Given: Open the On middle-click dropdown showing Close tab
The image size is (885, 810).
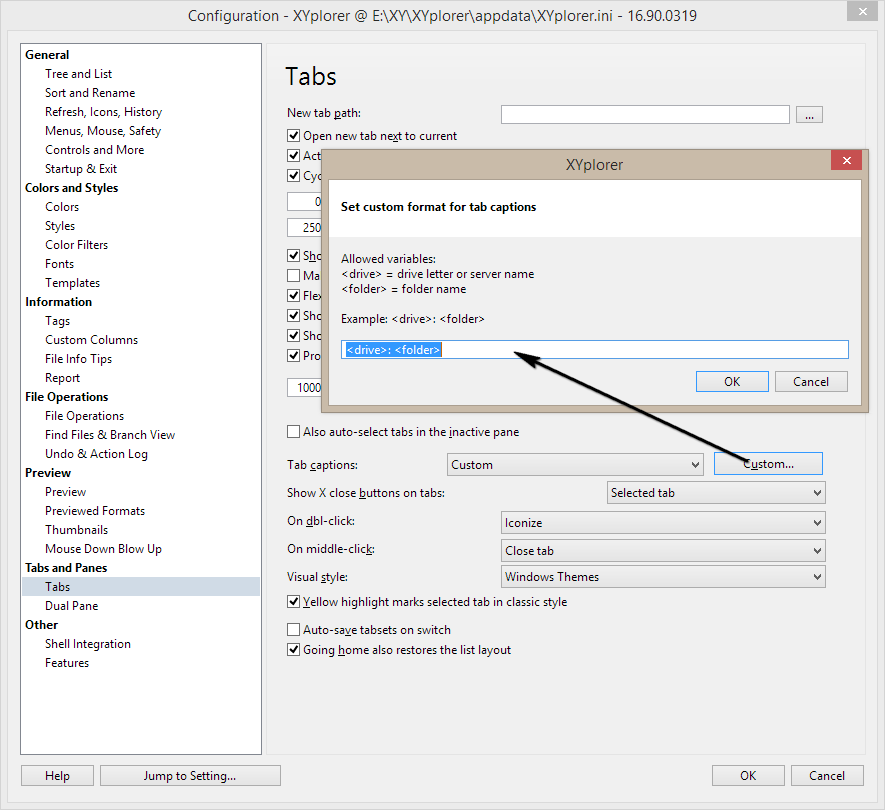Looking at the screenshot, I should pyautogui.click(x=663, y=551).
